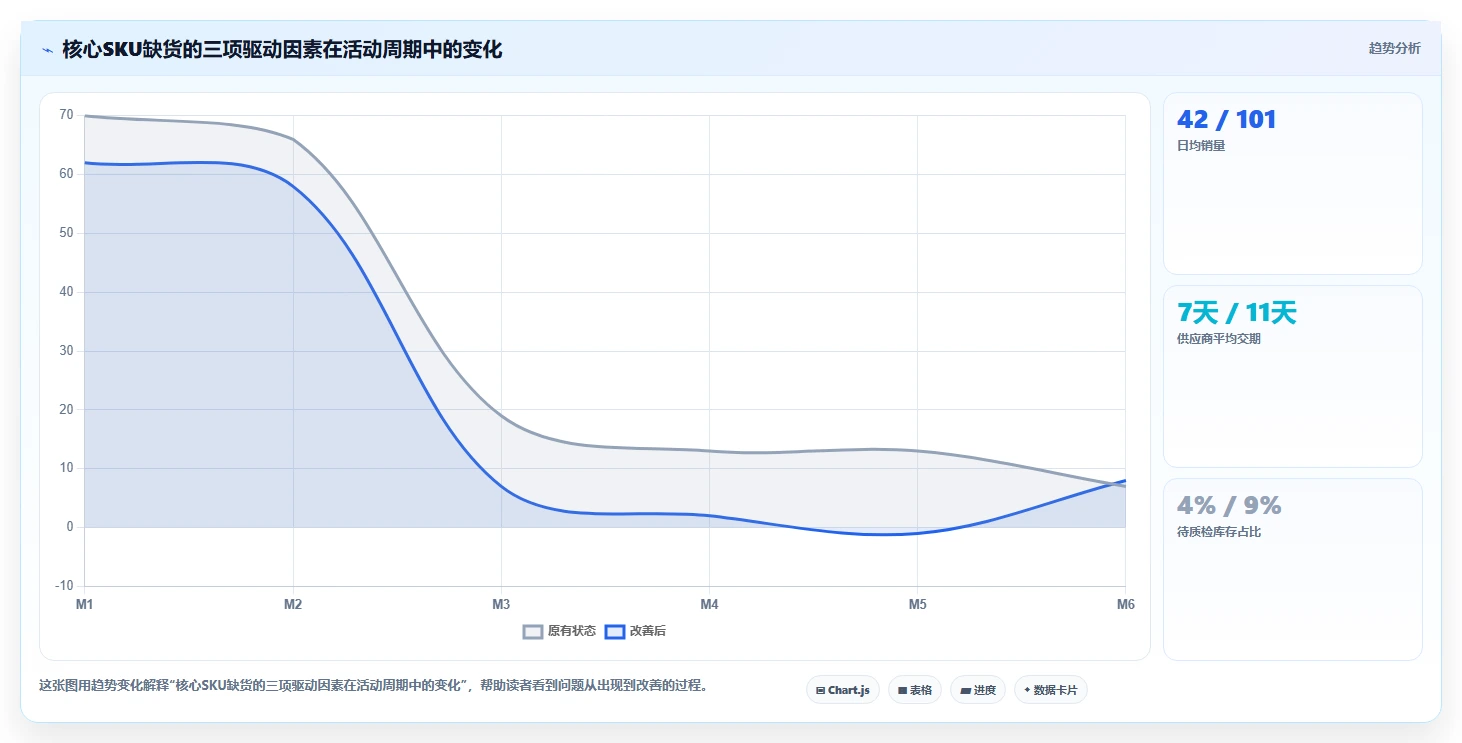The width and height of the screenshot is (1462, 743).
Task: Toggle the 改善后 legend item
Action: [636, 631]
